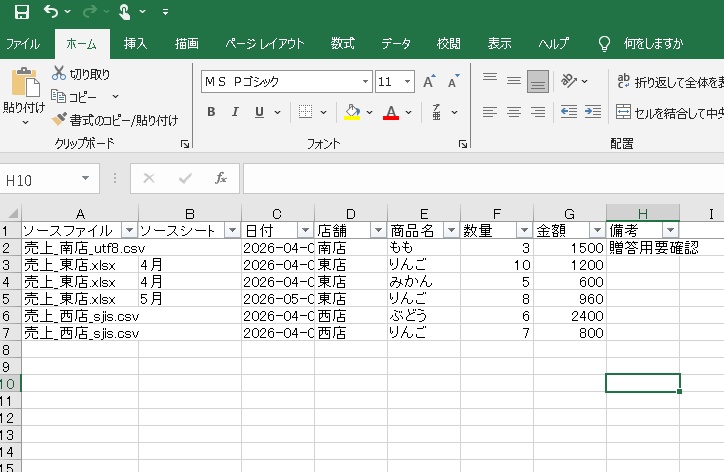Open the Name Box dropdown arrow
The width and height of the screenshot is (724, 472).
point(85,178)
